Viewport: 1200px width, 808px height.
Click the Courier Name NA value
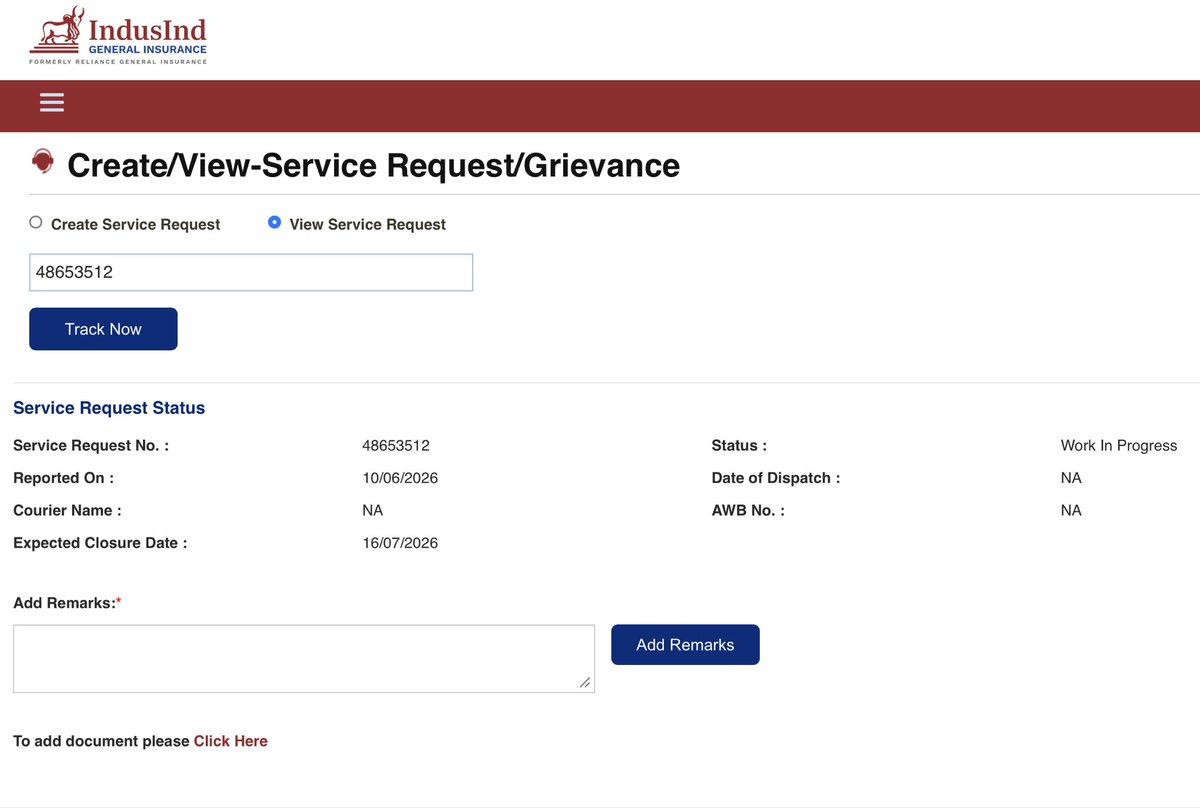[372, 510]
